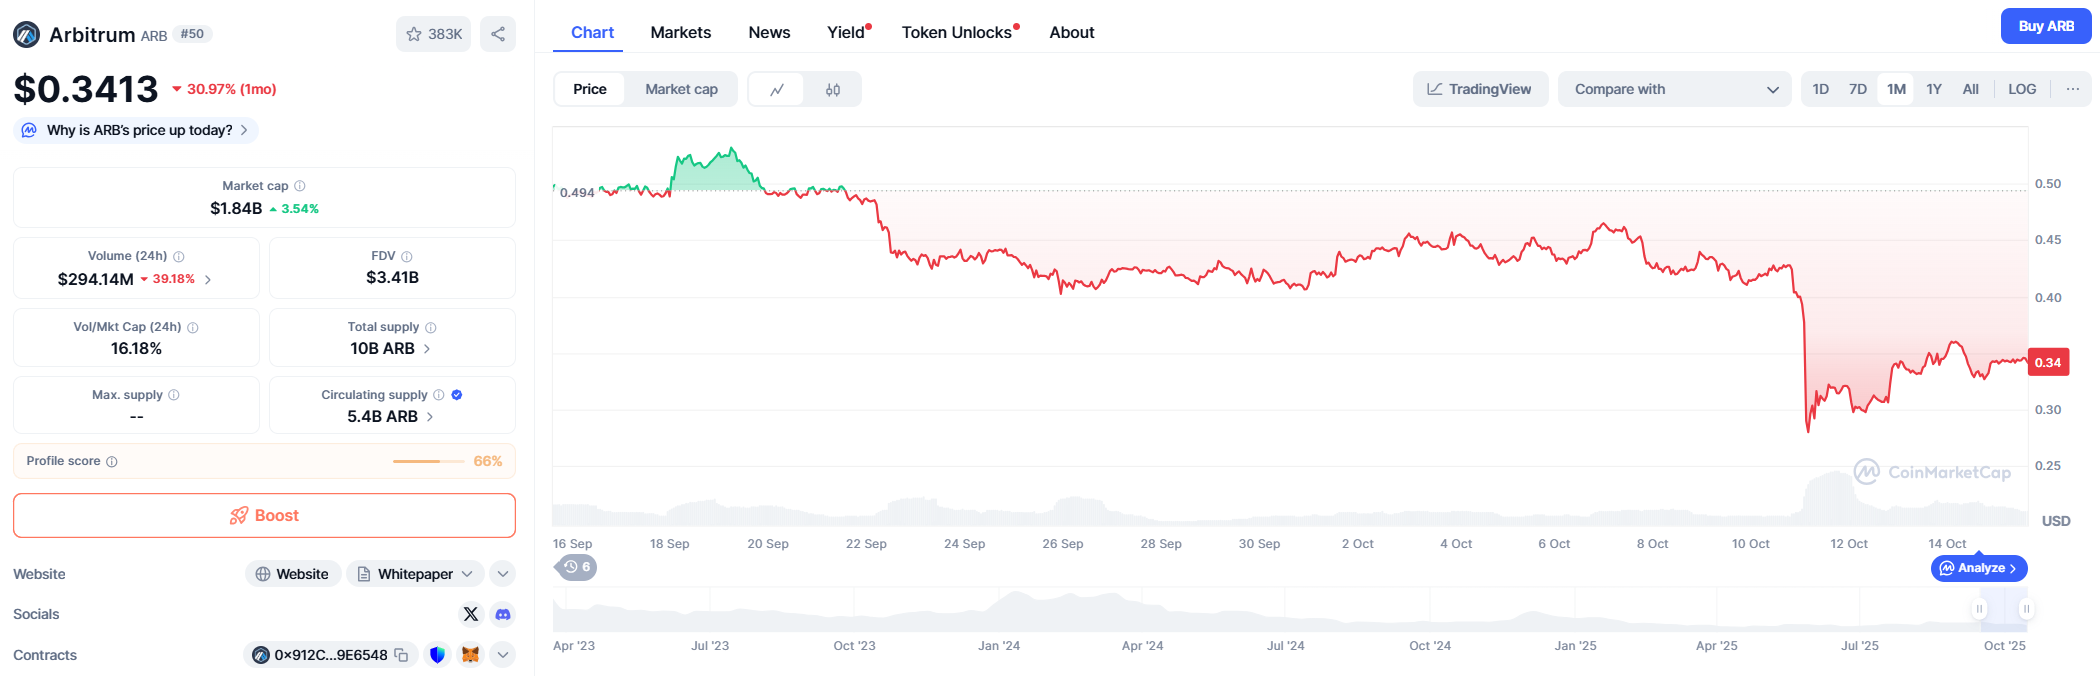This screenshot has height=676, width=2100.
Task: Select the 7D time range
Action: (1857, 89)
